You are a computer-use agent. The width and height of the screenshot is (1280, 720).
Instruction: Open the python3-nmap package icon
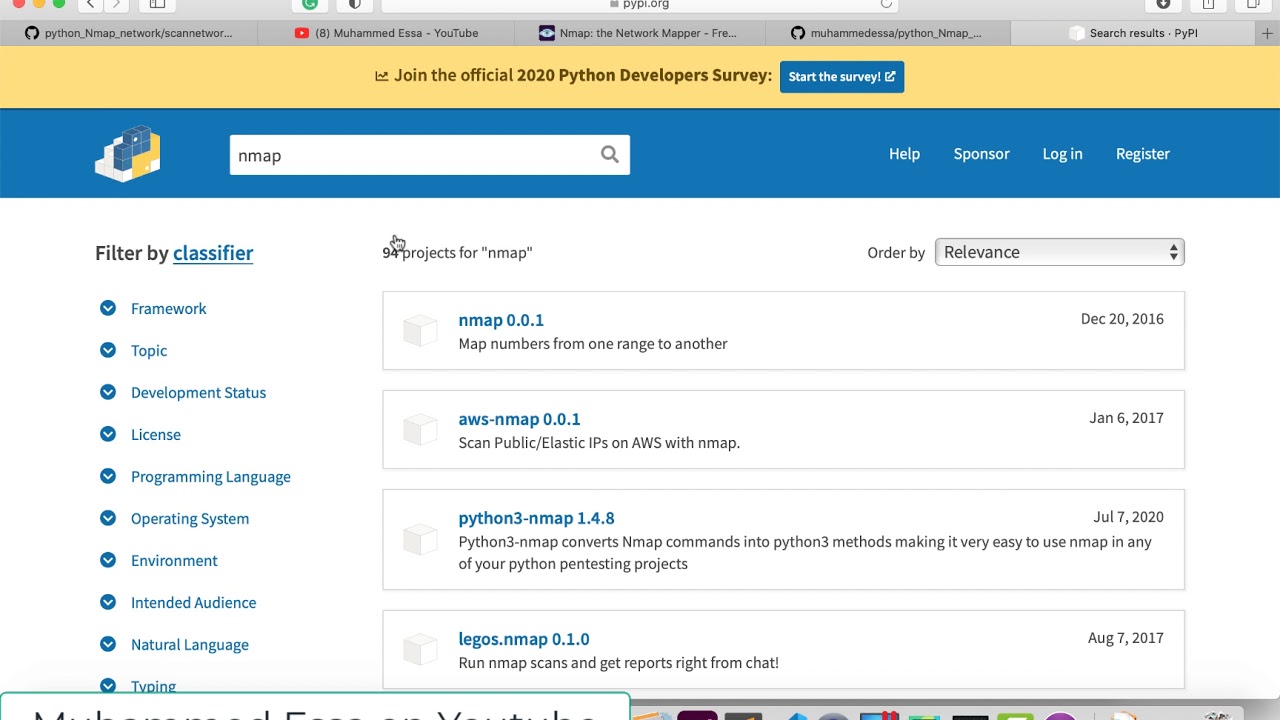(420, 539)
